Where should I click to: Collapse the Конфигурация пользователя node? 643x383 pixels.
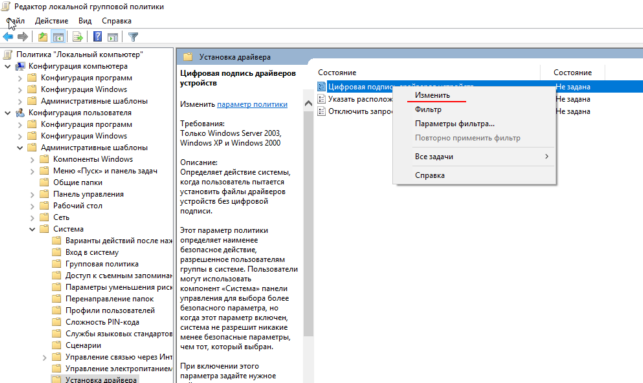tap(7, 112)
